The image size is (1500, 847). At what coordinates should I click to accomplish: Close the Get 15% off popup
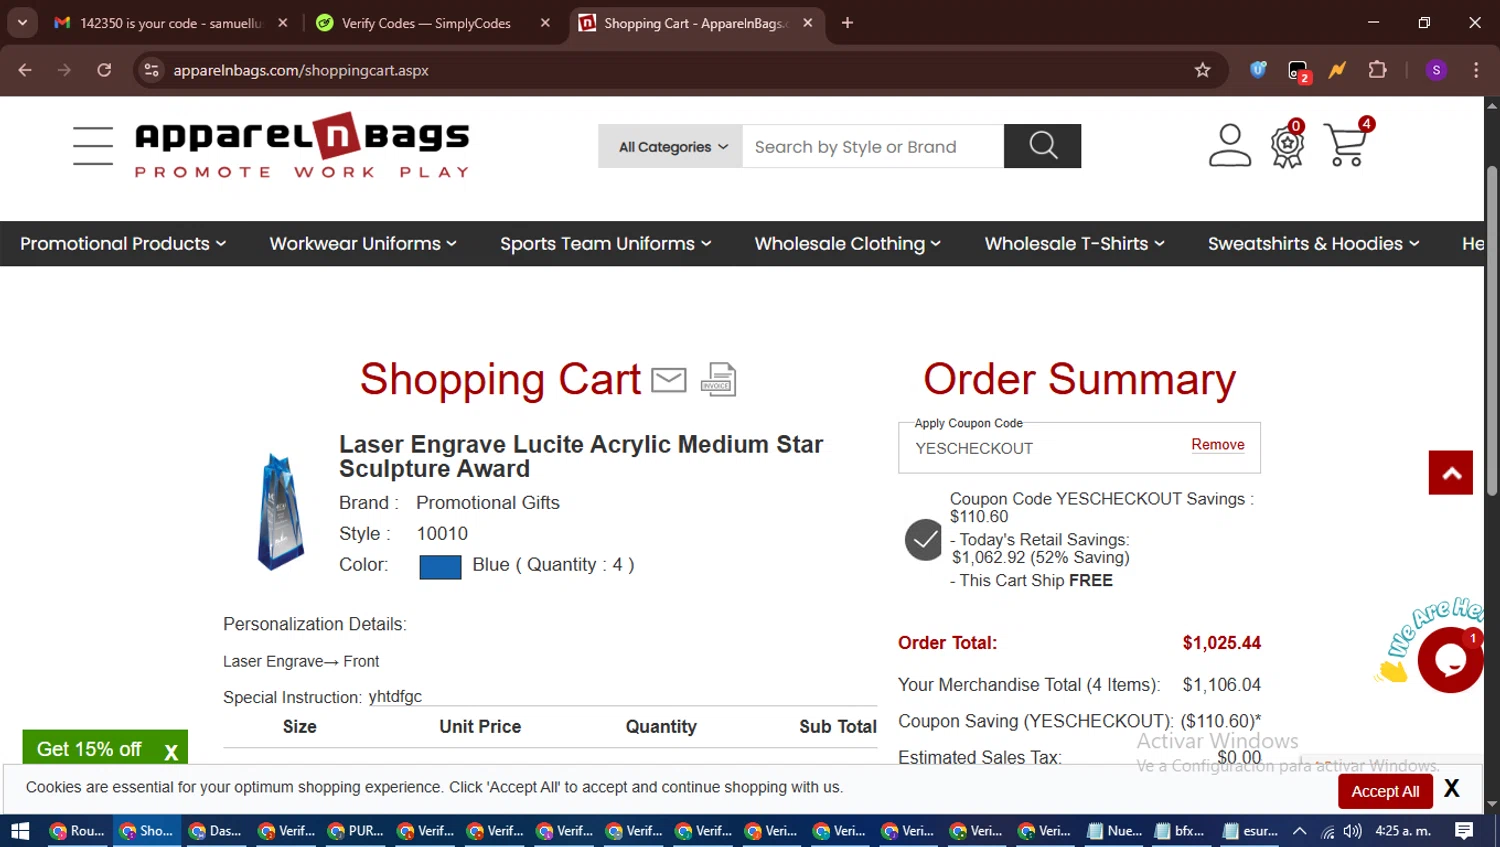171,751
